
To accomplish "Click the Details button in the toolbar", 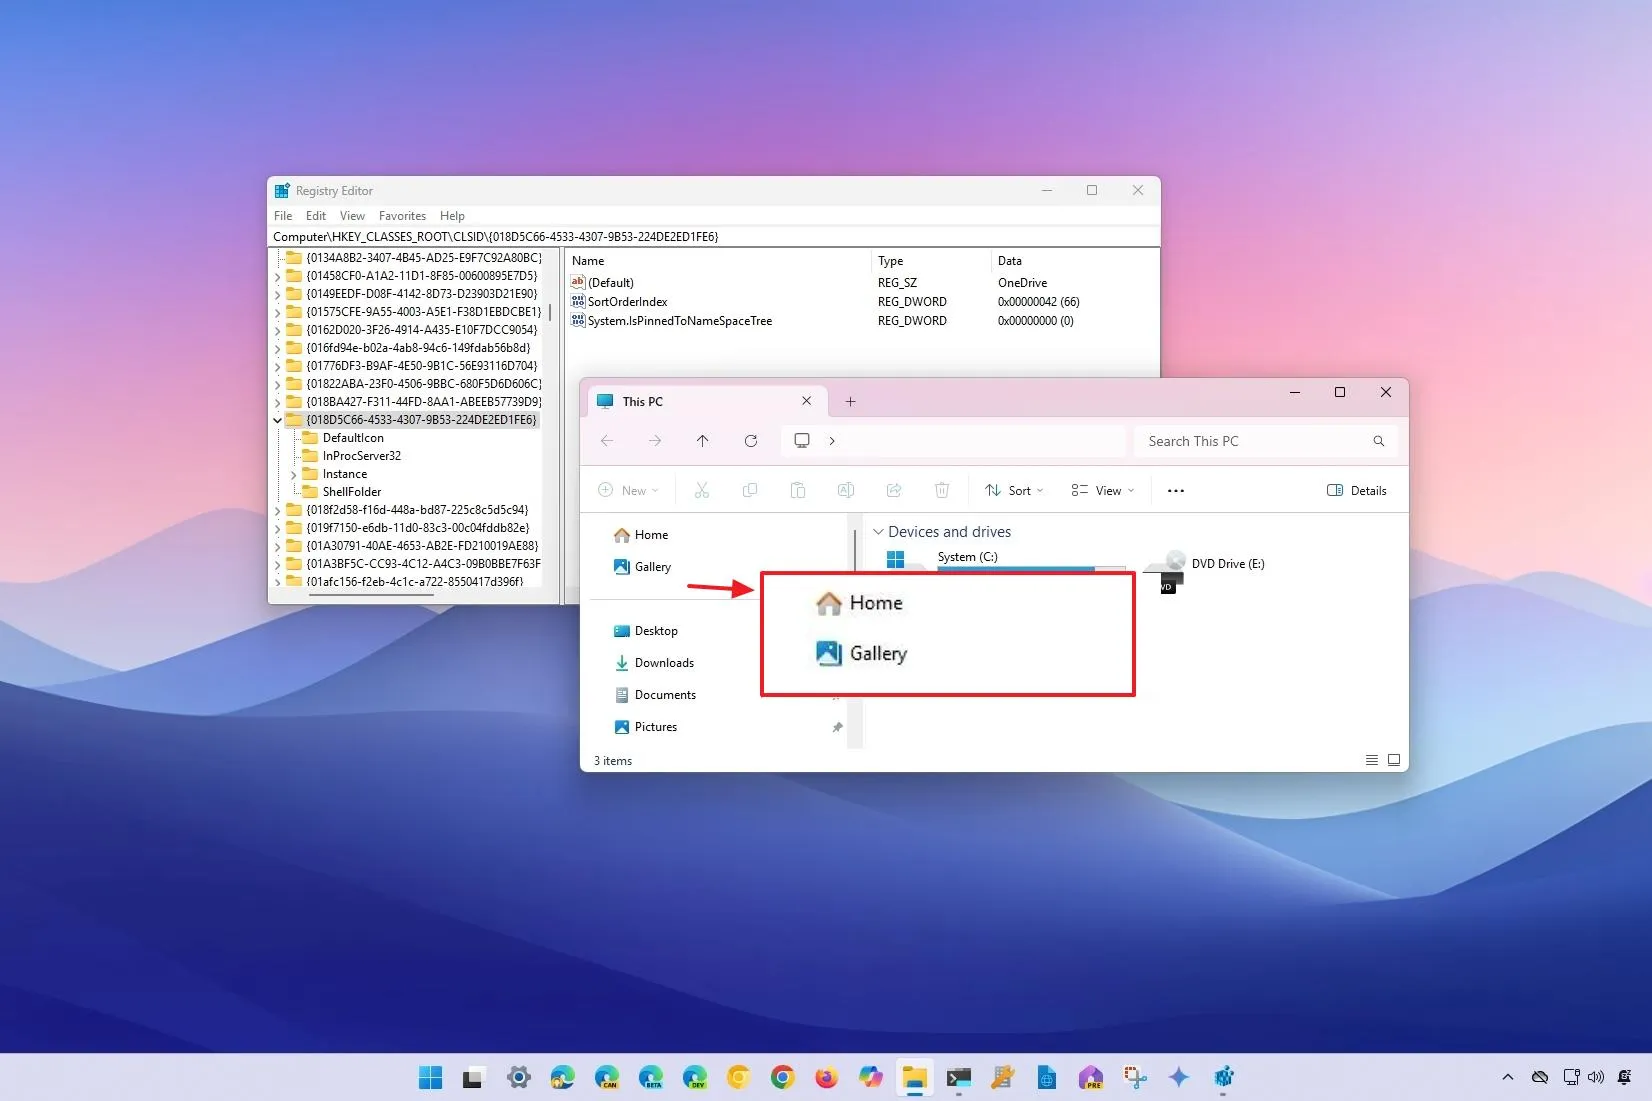I will tap(1356, 490).
